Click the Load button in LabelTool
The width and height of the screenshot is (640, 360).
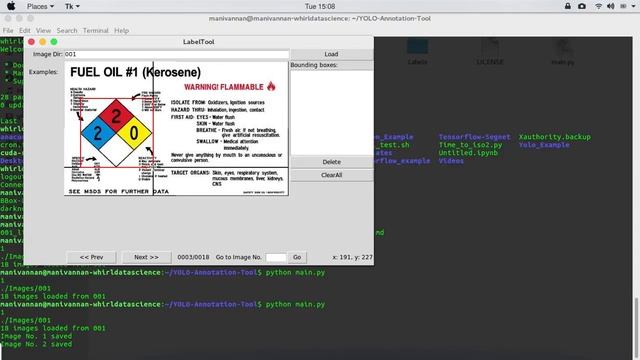[331, 54]
